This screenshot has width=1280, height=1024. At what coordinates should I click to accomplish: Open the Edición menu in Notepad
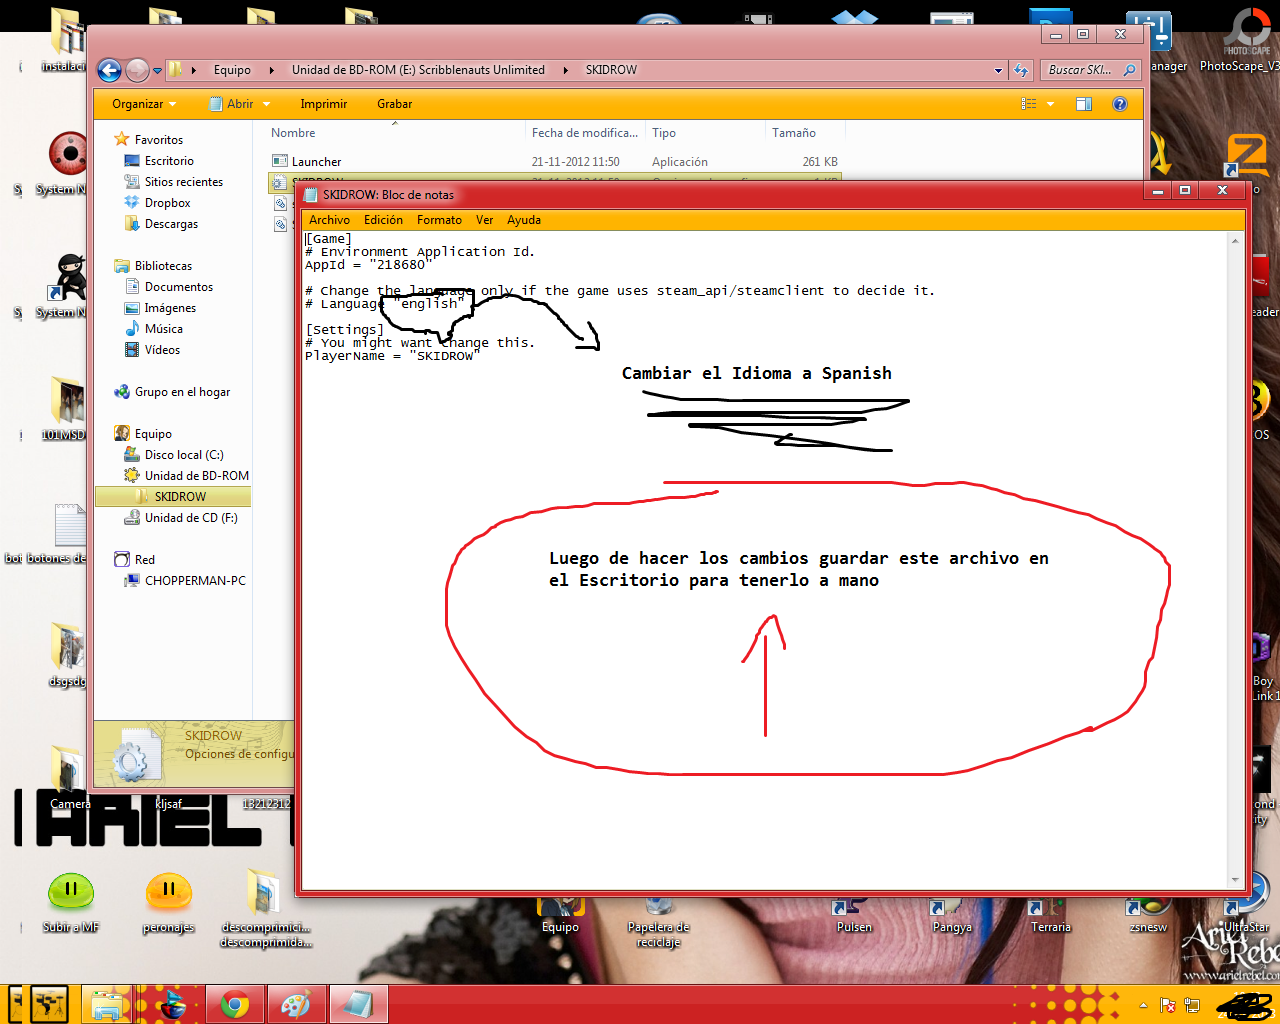pyautogui.click(x=383, y=220)
